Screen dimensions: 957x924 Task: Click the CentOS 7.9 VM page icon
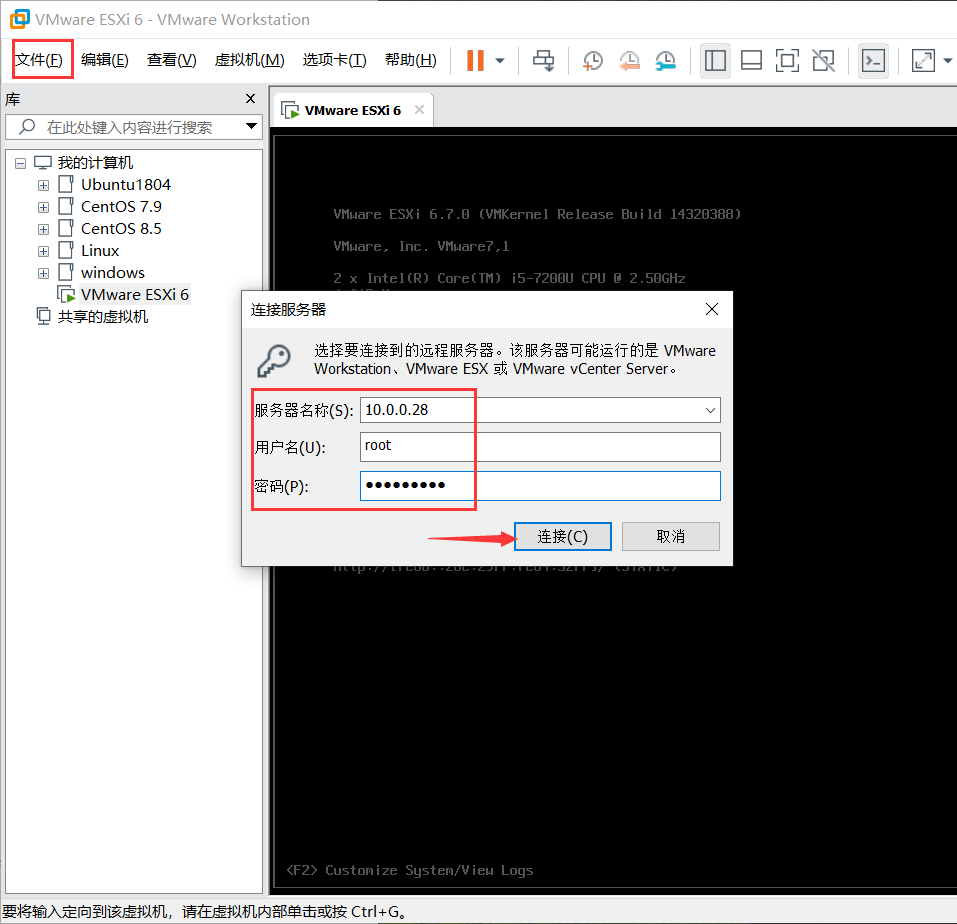click(66, 206)
